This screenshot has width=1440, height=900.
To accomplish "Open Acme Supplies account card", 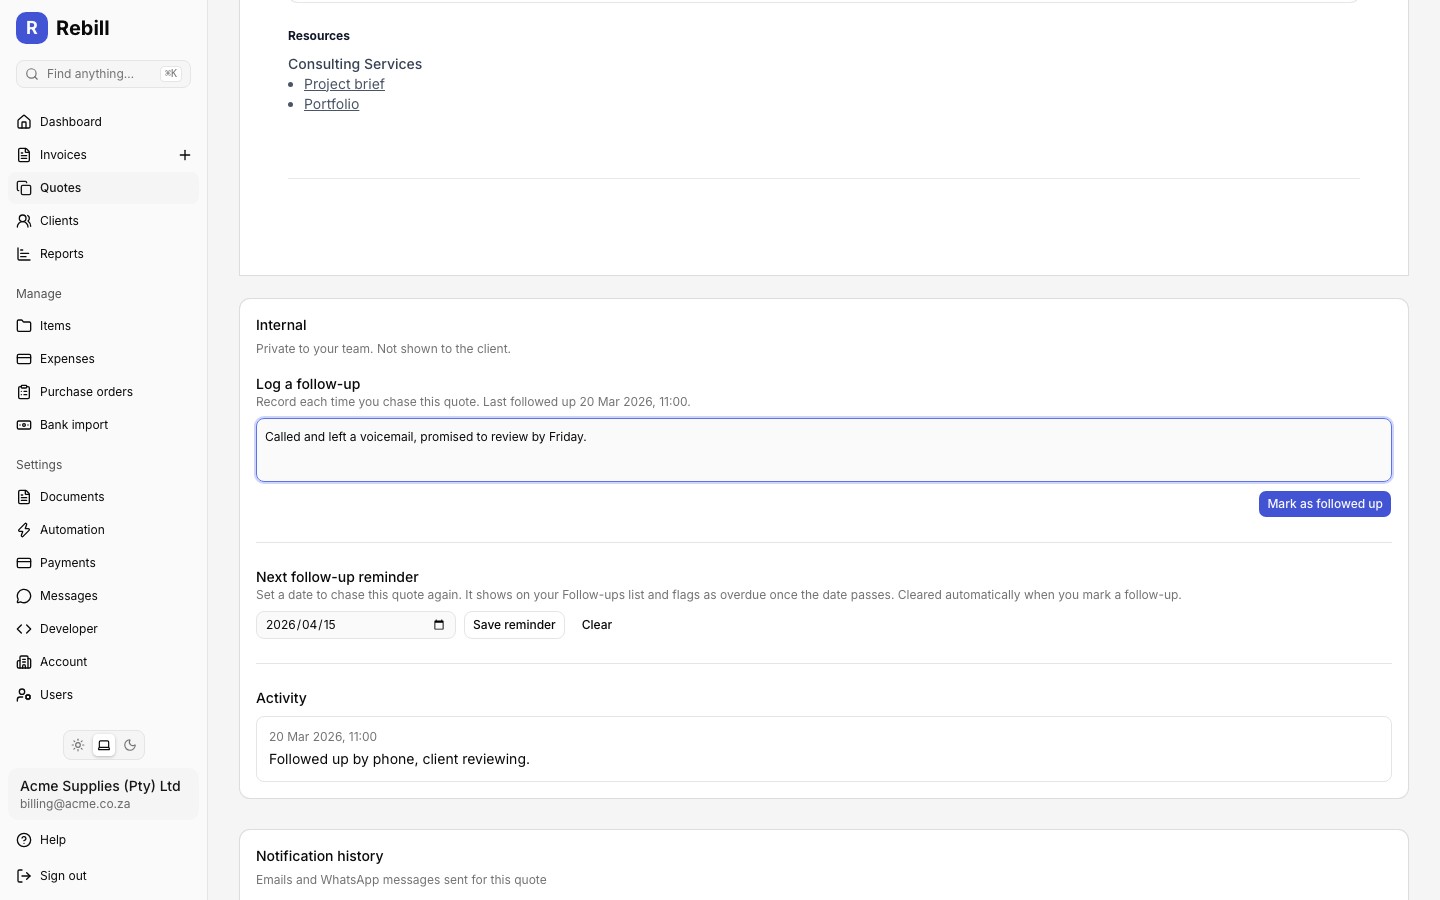I will point(103,794).
